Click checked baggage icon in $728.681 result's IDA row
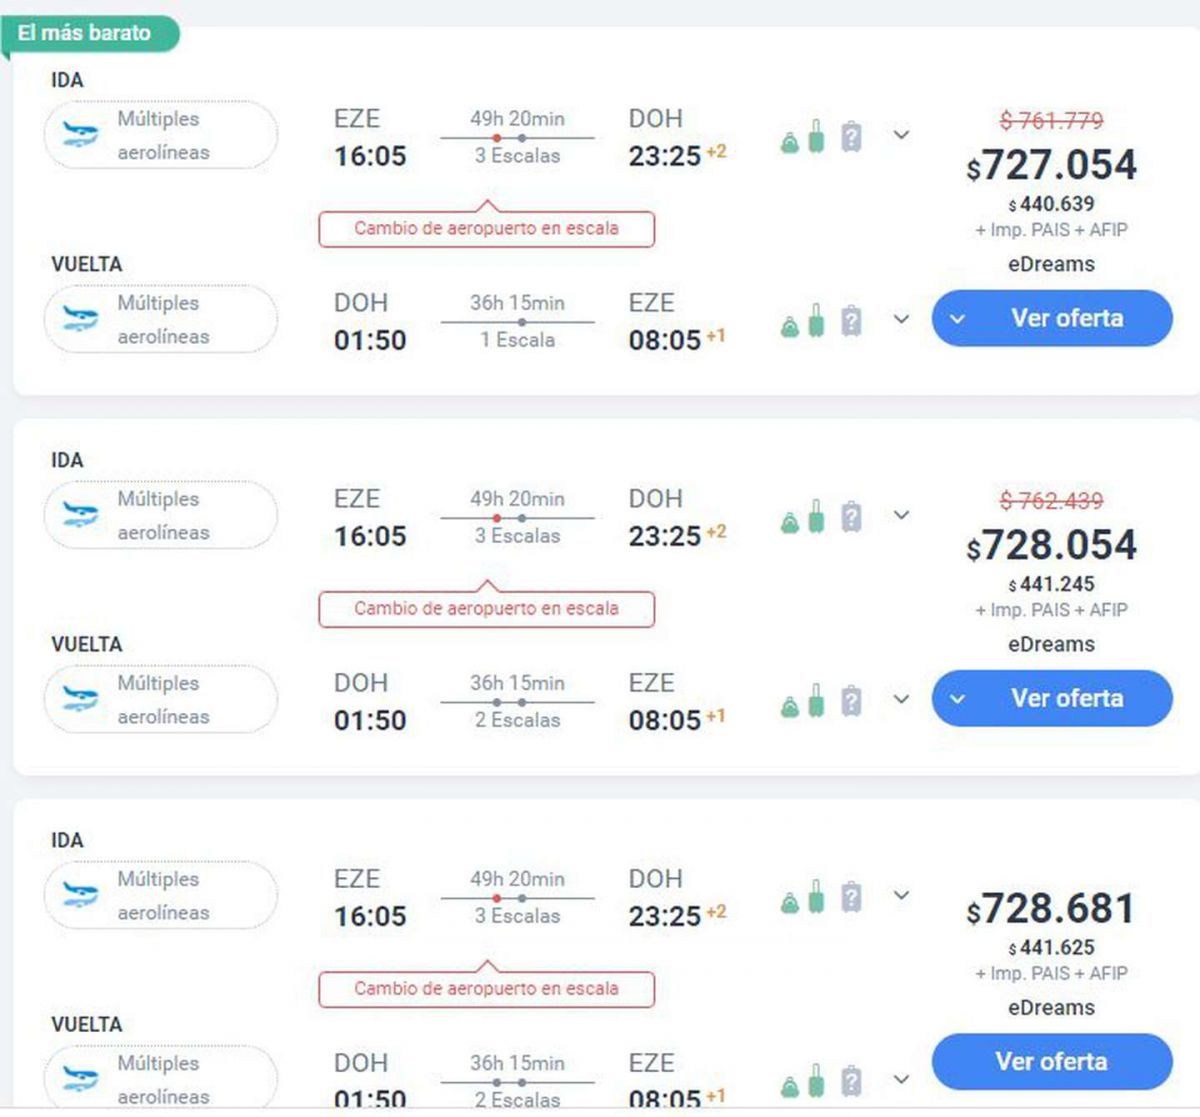Screen dimensions: 1200x1117 851,896
